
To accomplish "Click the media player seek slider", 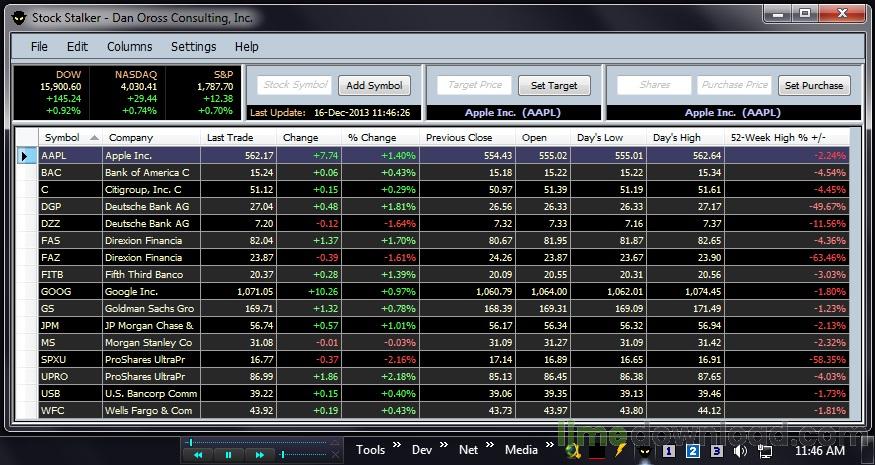I will tap(257, 443).
